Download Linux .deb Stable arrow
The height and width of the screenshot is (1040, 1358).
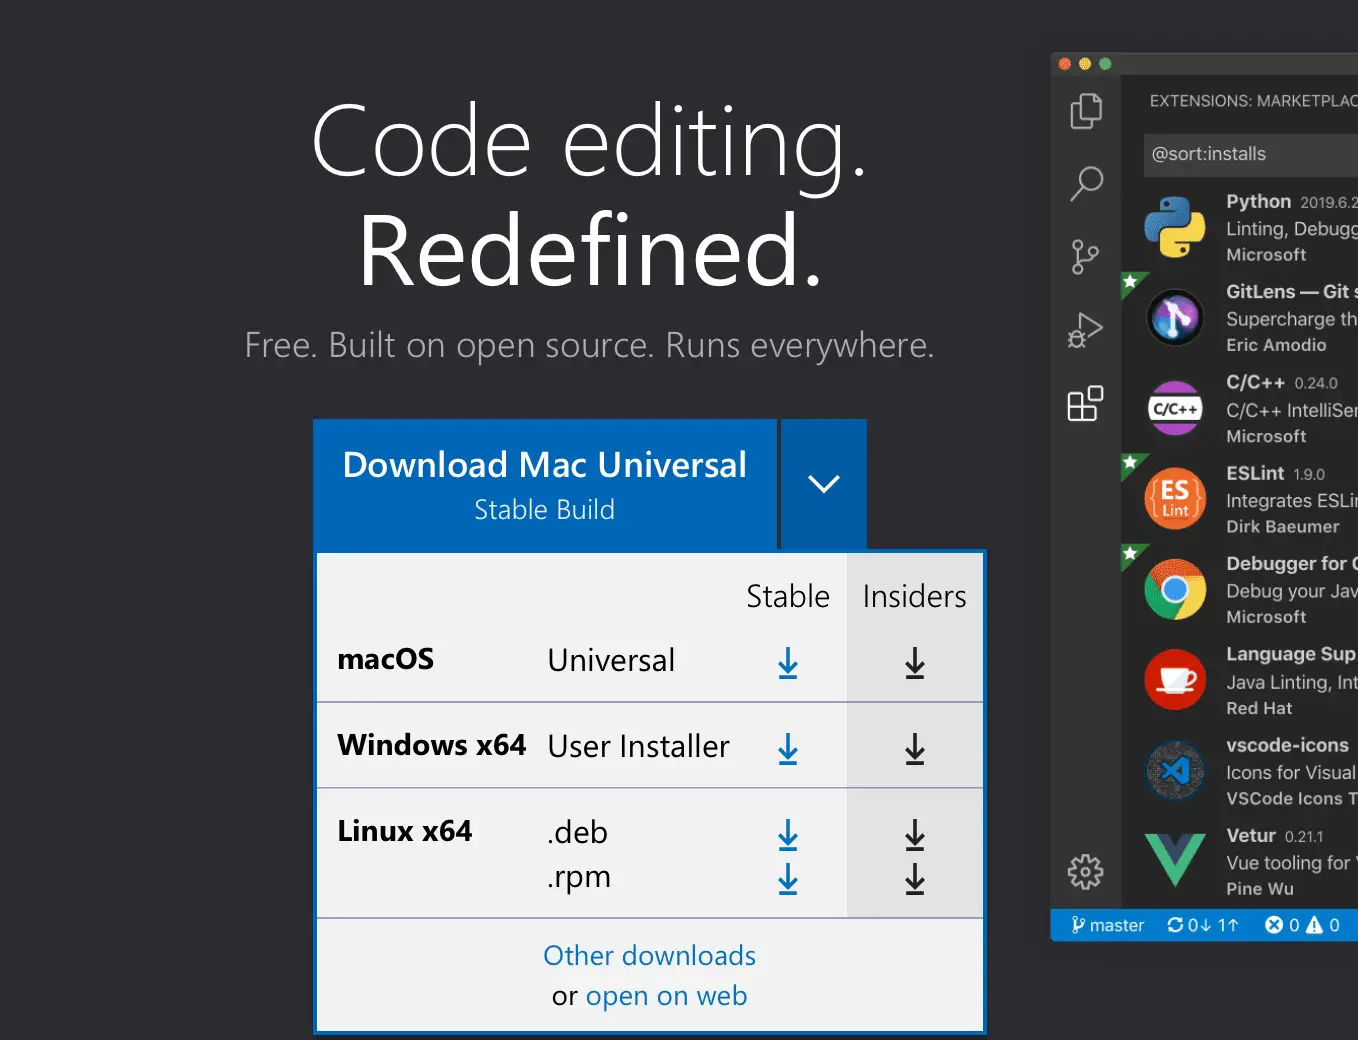coord(788,835)
